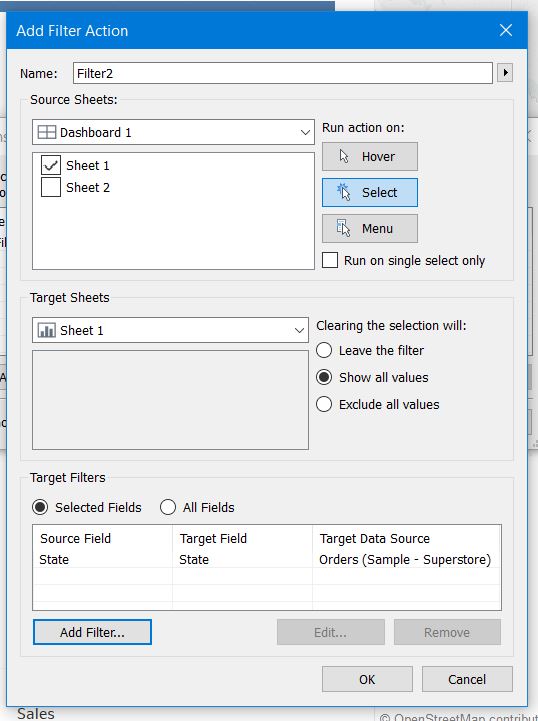Screen dimensions: 538x721
Task: Click the Menu action icon
Action: click(343, 228)
